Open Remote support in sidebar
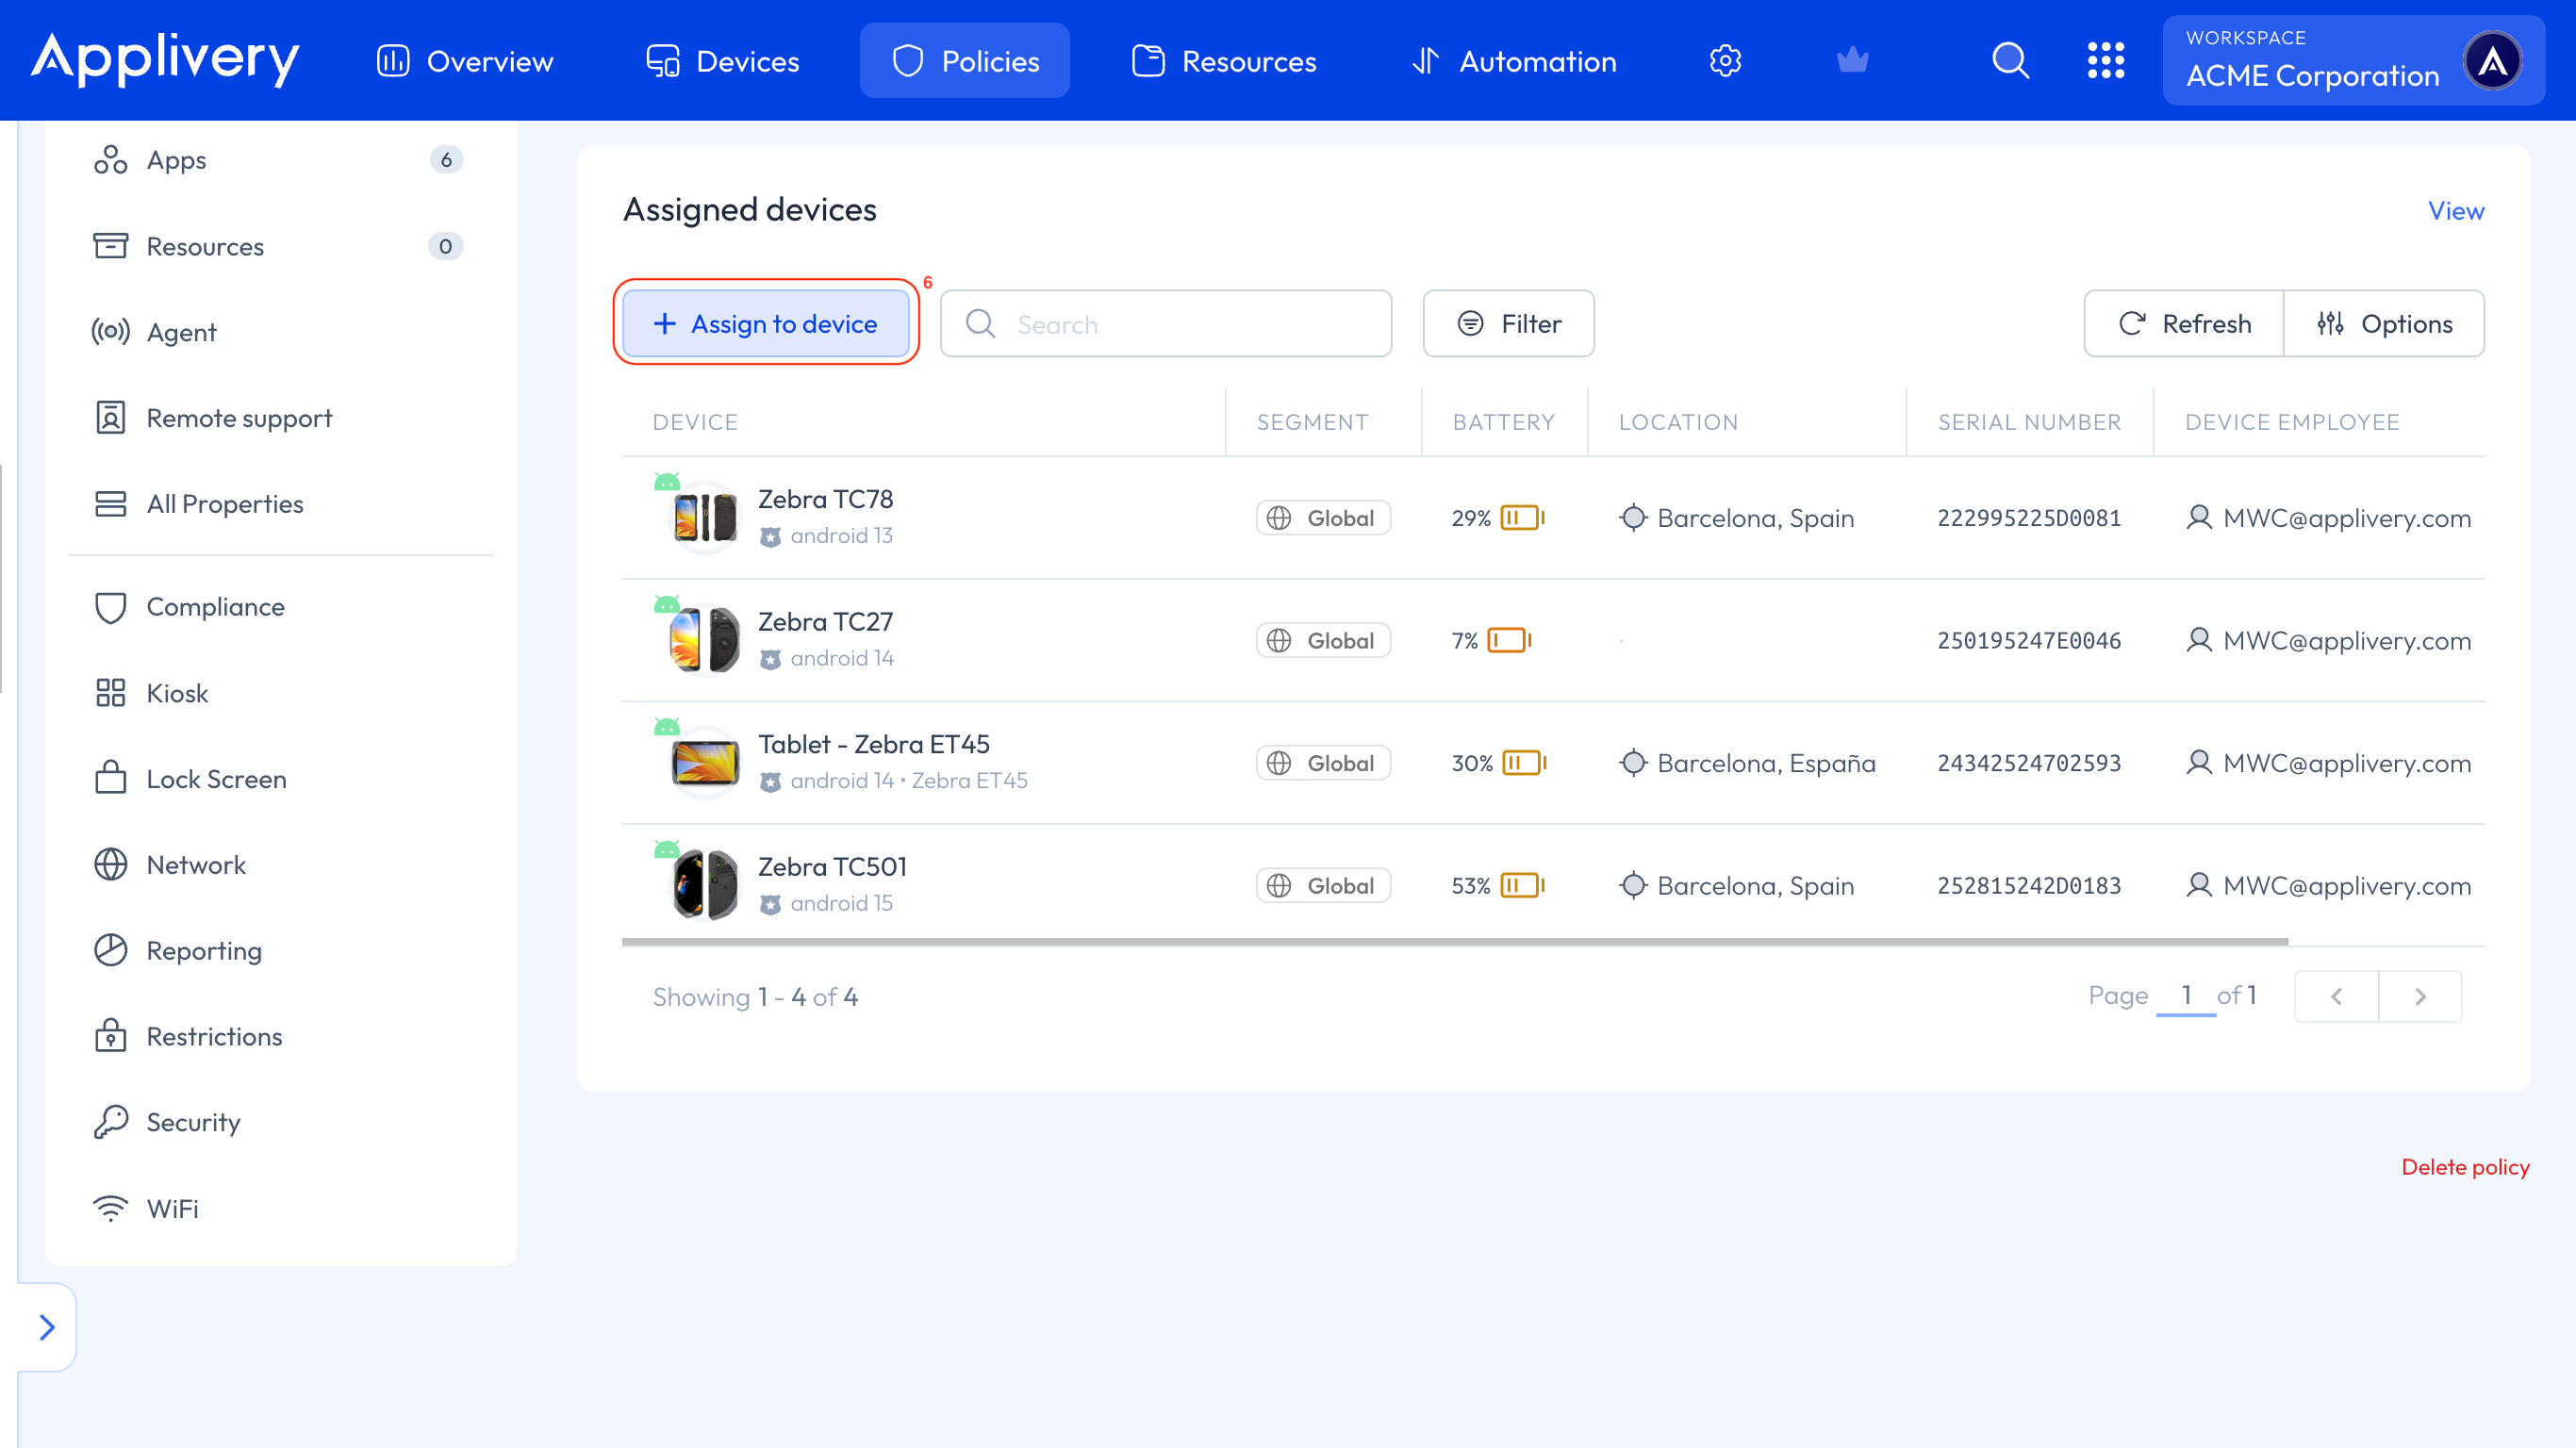The width and height of the screenshot is (2576, 1448). [239, 418]
